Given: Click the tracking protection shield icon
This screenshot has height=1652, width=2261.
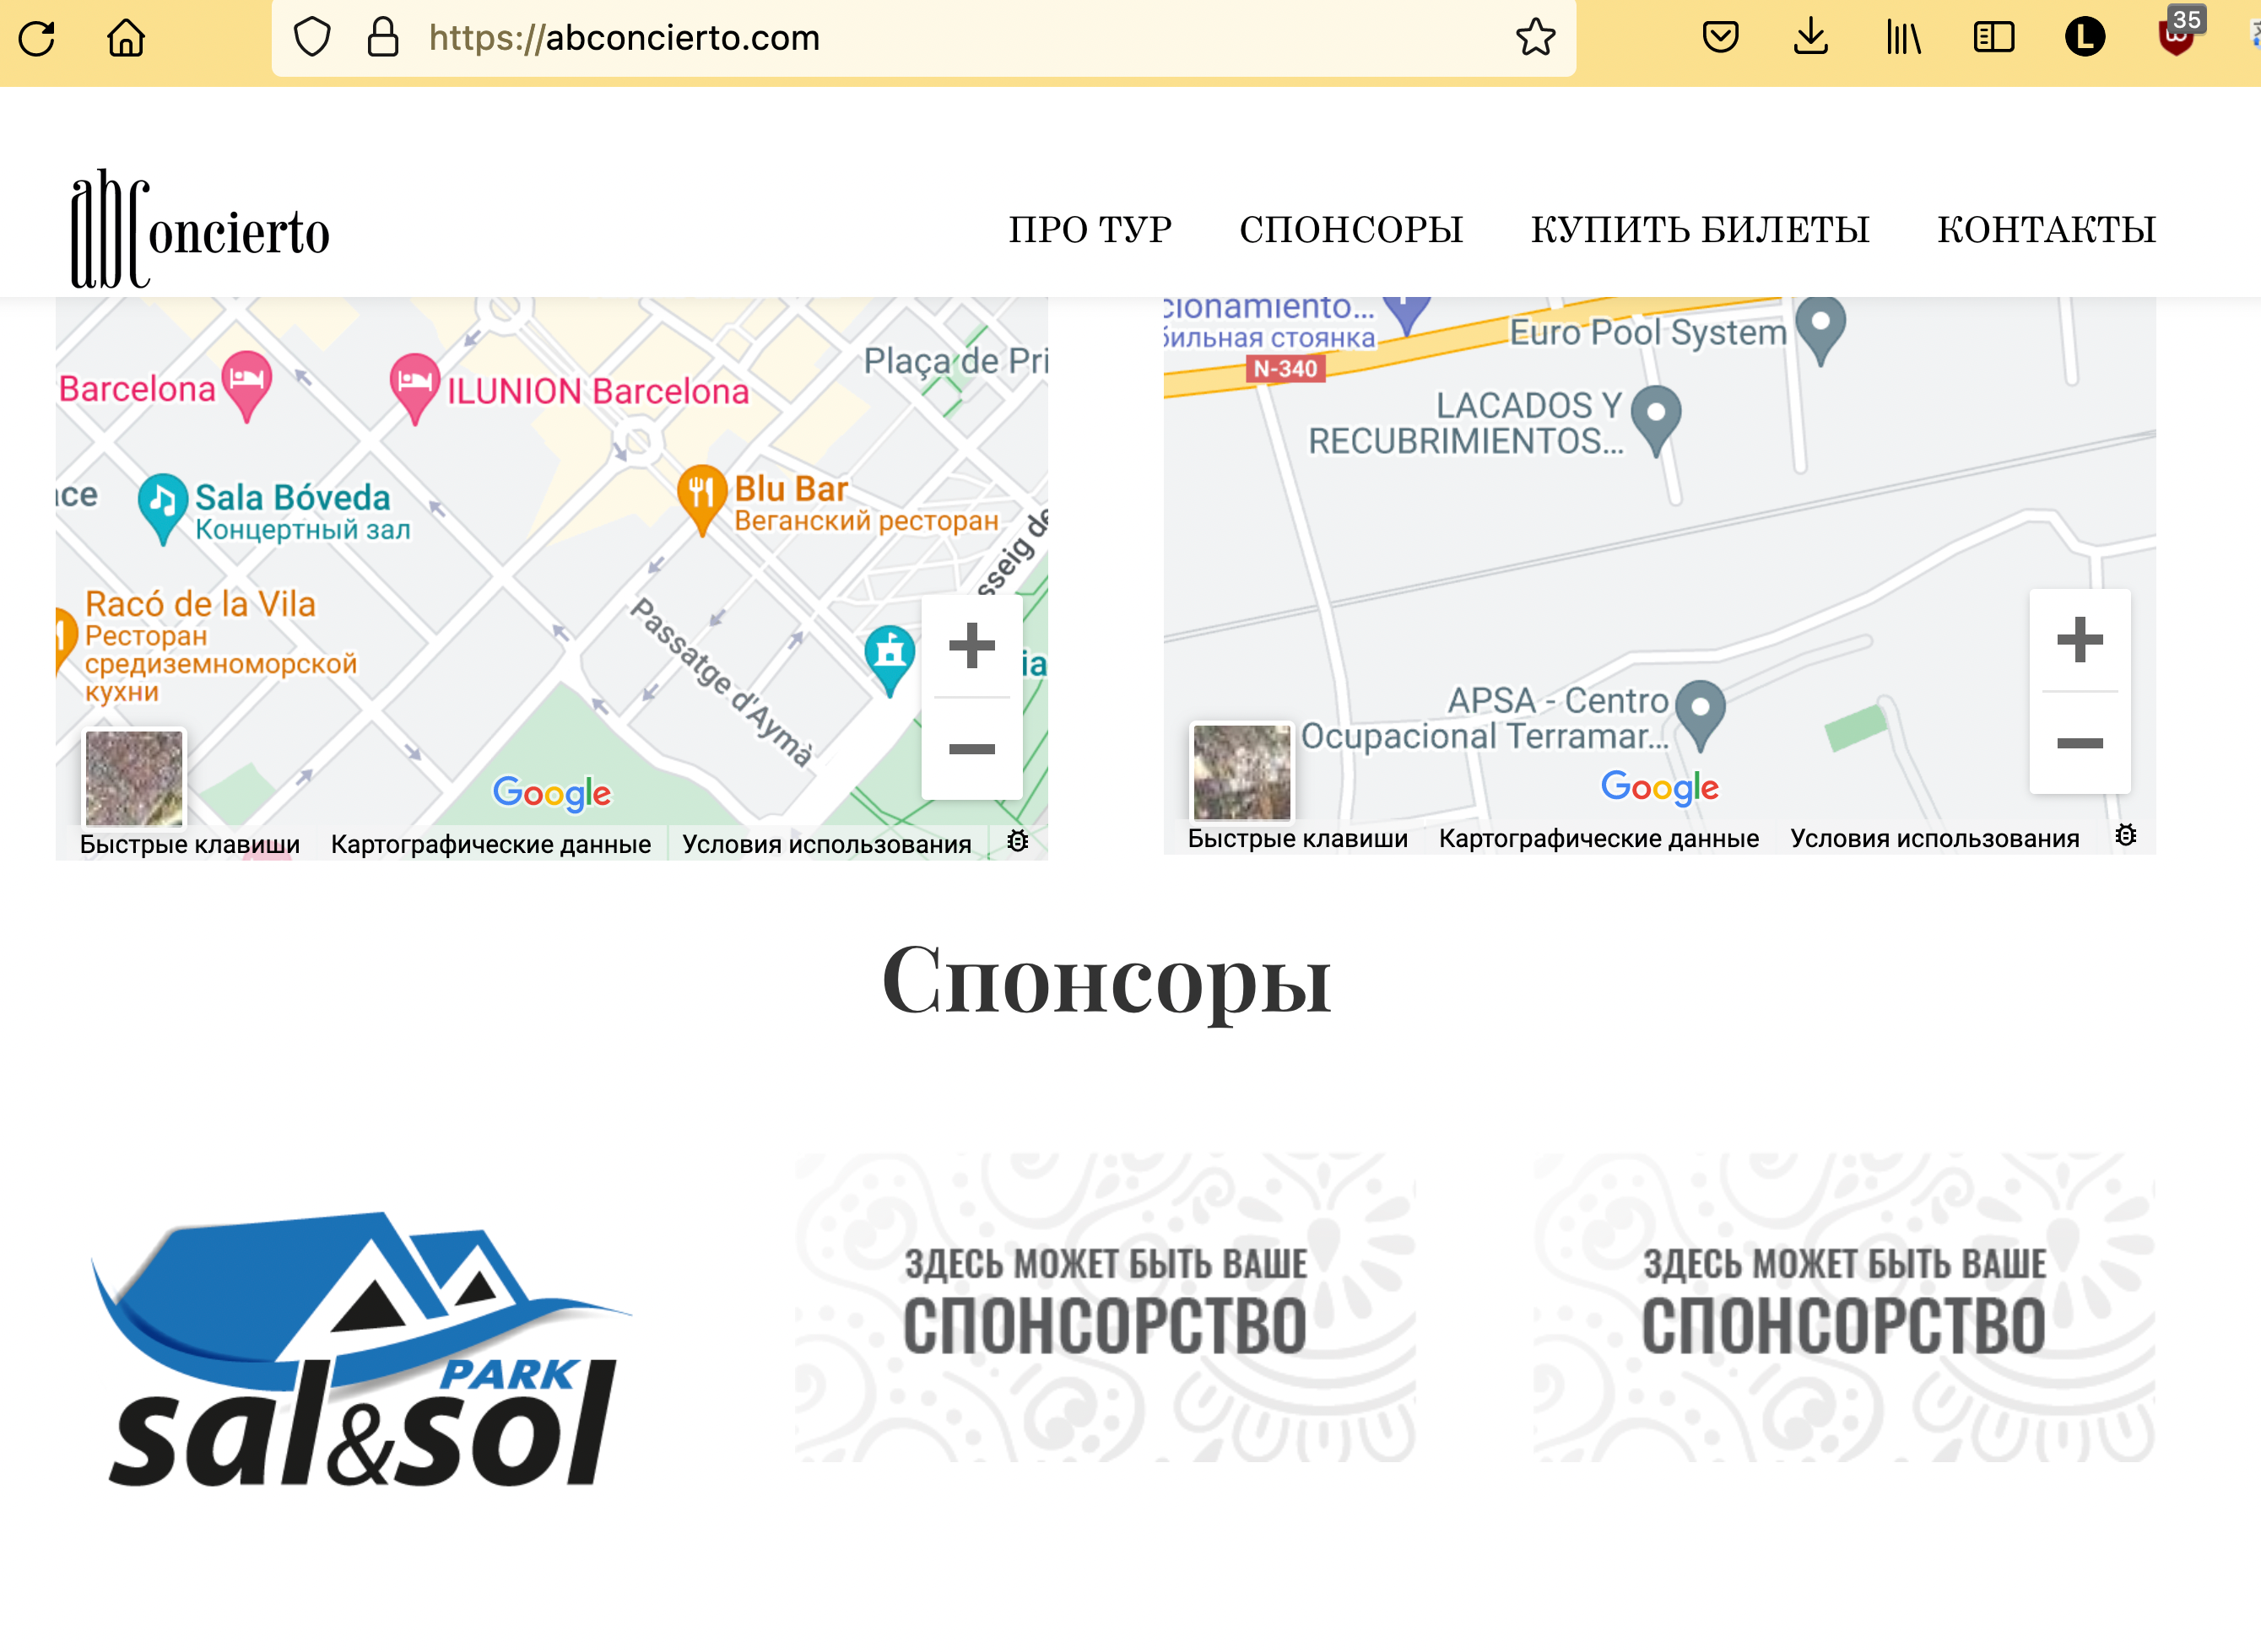Looking at the screenshot, I should click(x=312, y=38).
